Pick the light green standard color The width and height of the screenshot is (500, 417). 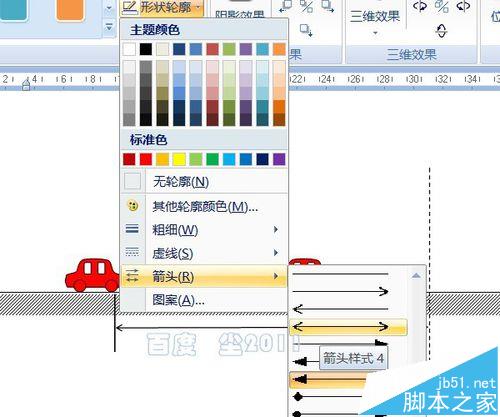point(196,159)
